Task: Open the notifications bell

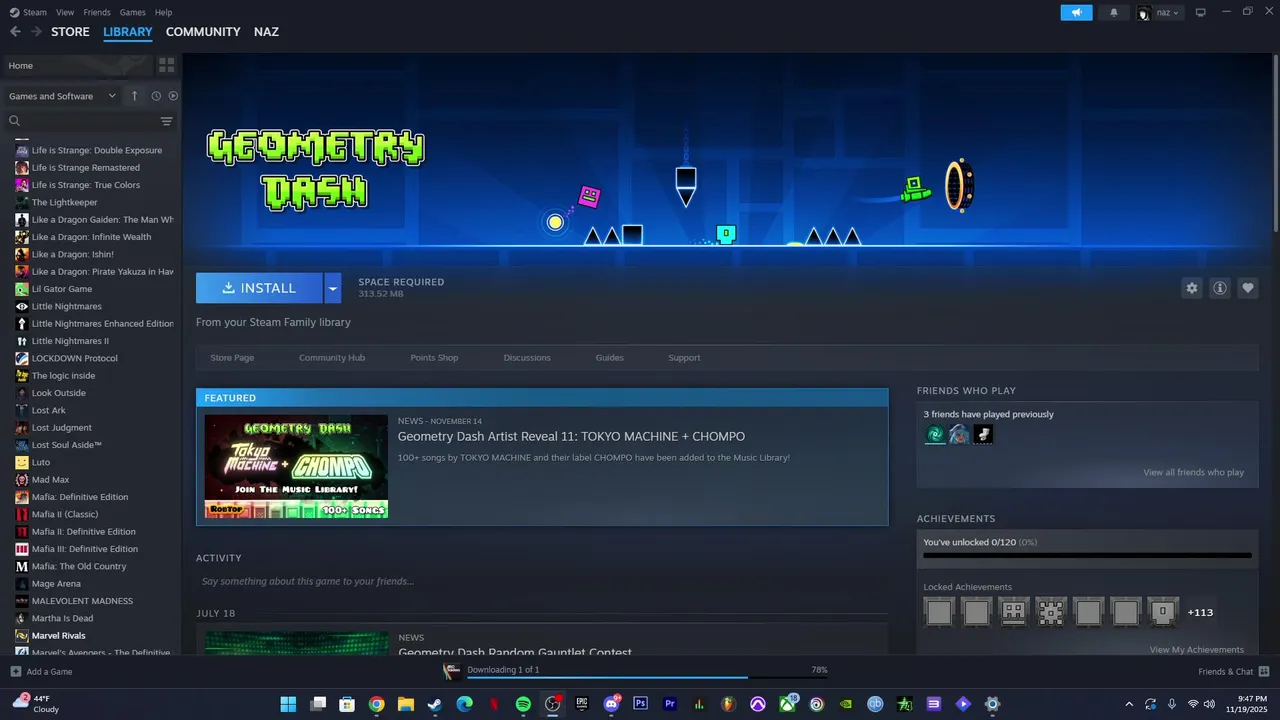Action: [x=1114, y=12]
